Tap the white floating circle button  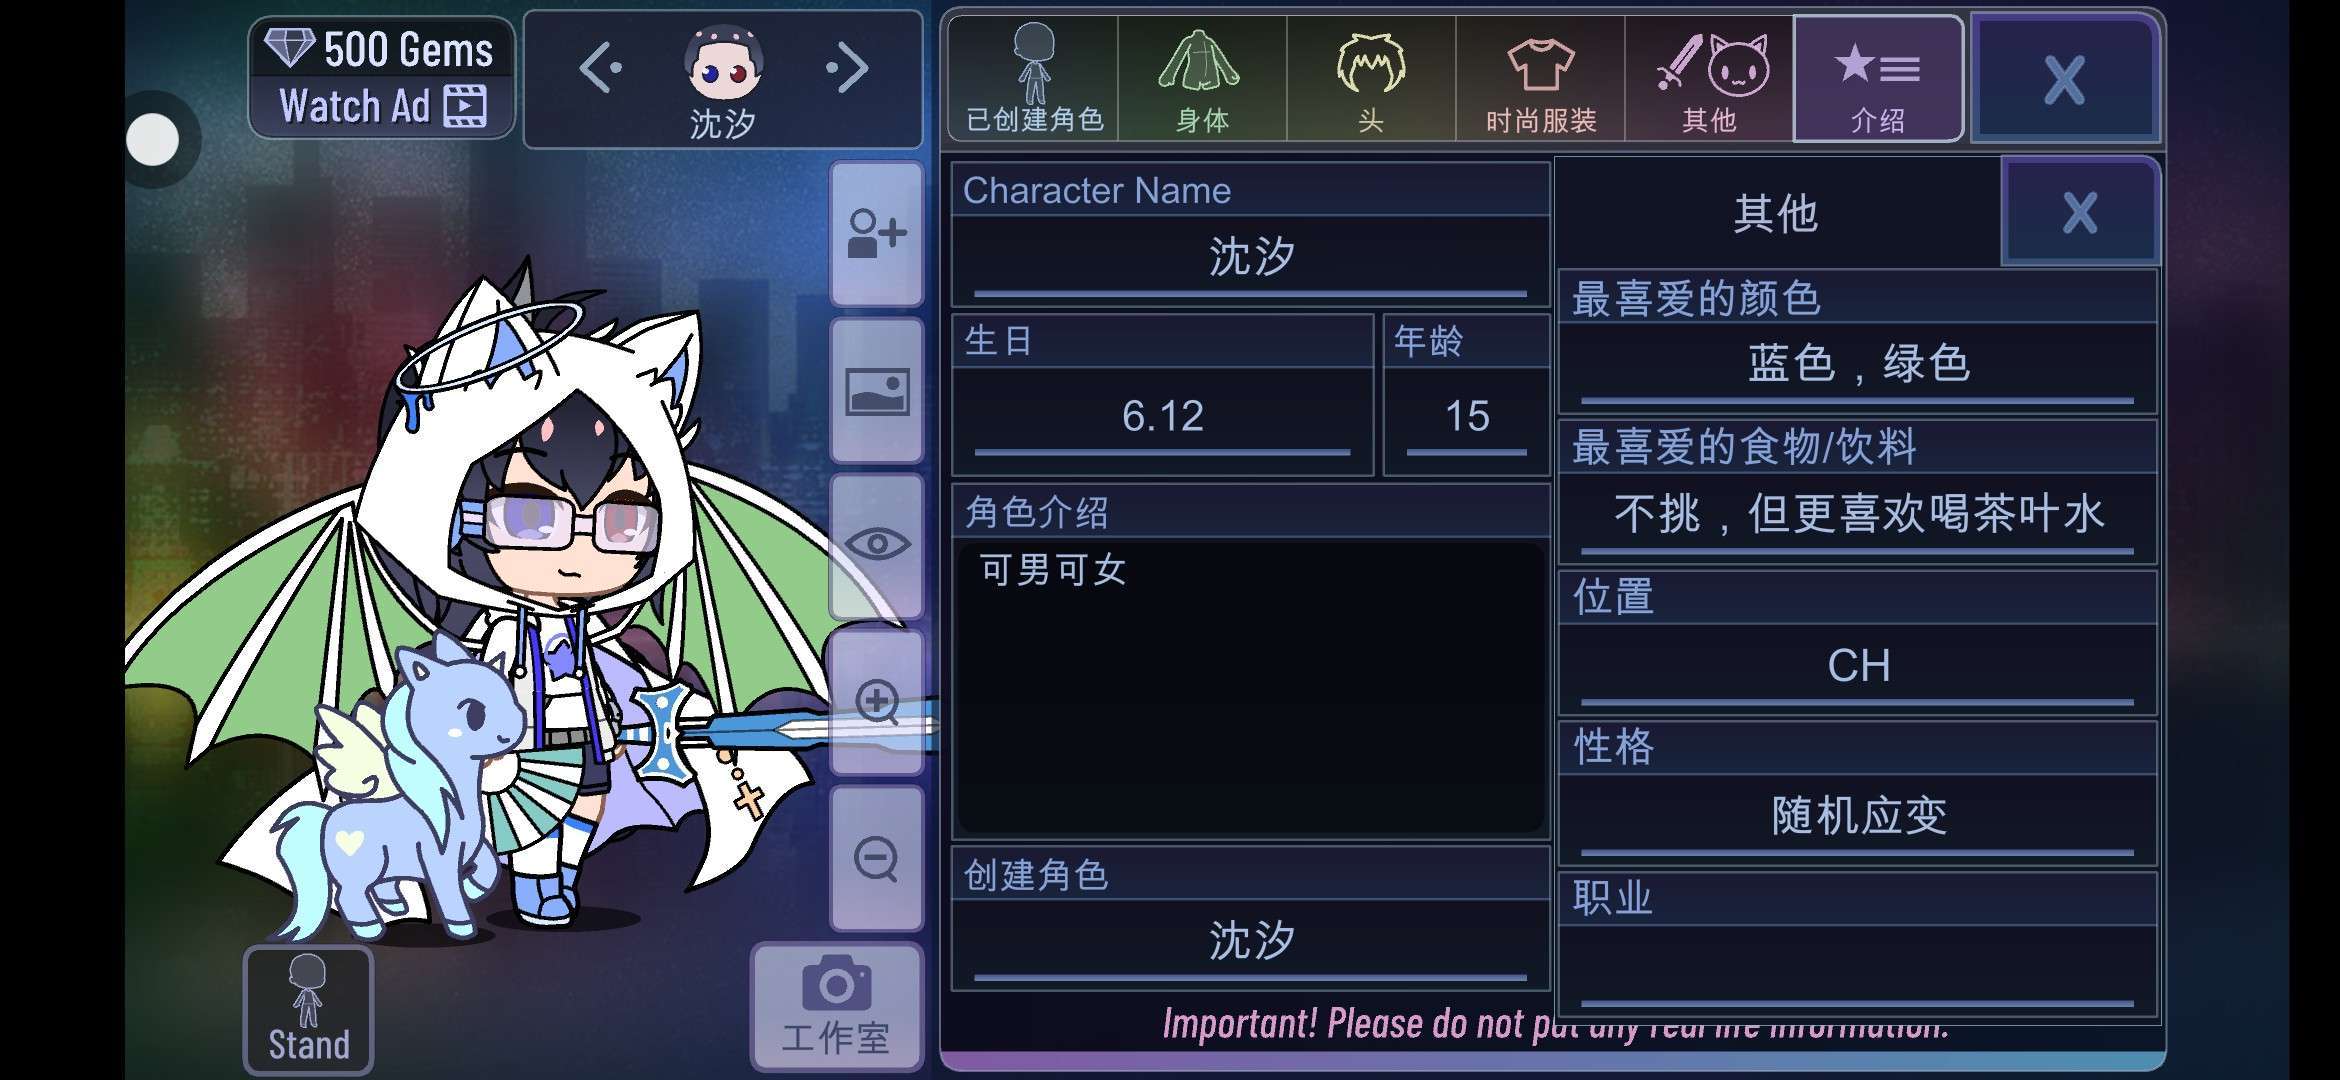click(x=153, y=139)
